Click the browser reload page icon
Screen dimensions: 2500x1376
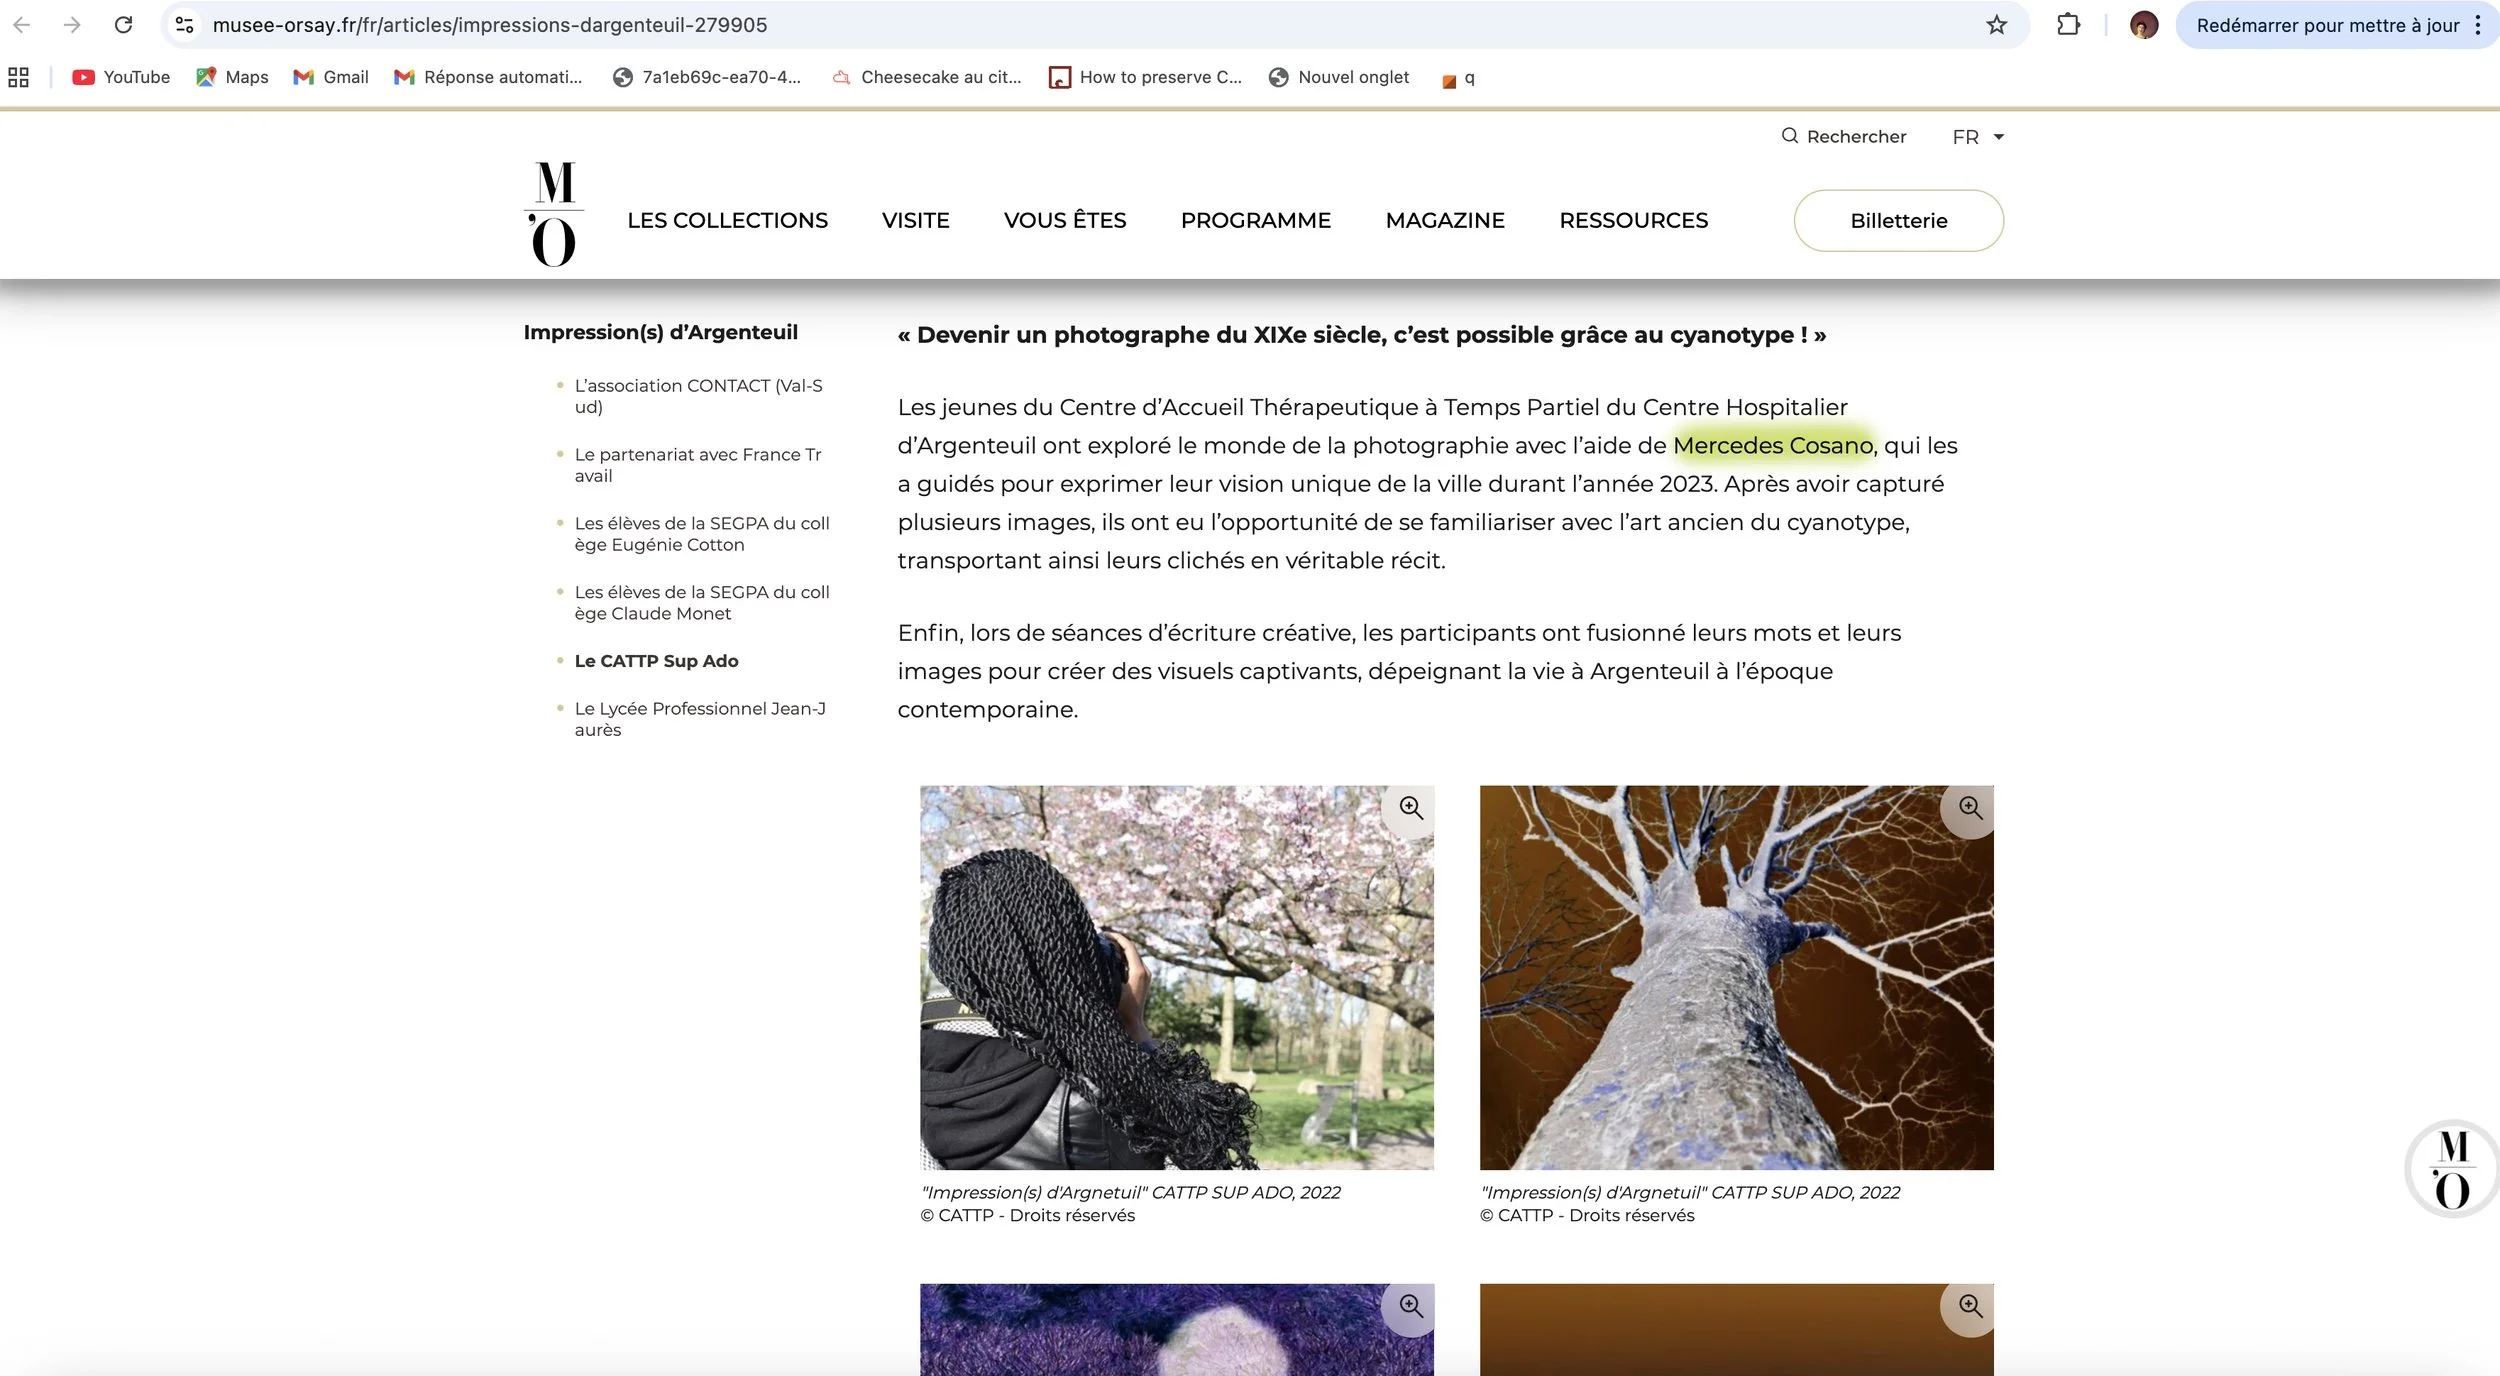pyautogui.click(x=123, y=25)
